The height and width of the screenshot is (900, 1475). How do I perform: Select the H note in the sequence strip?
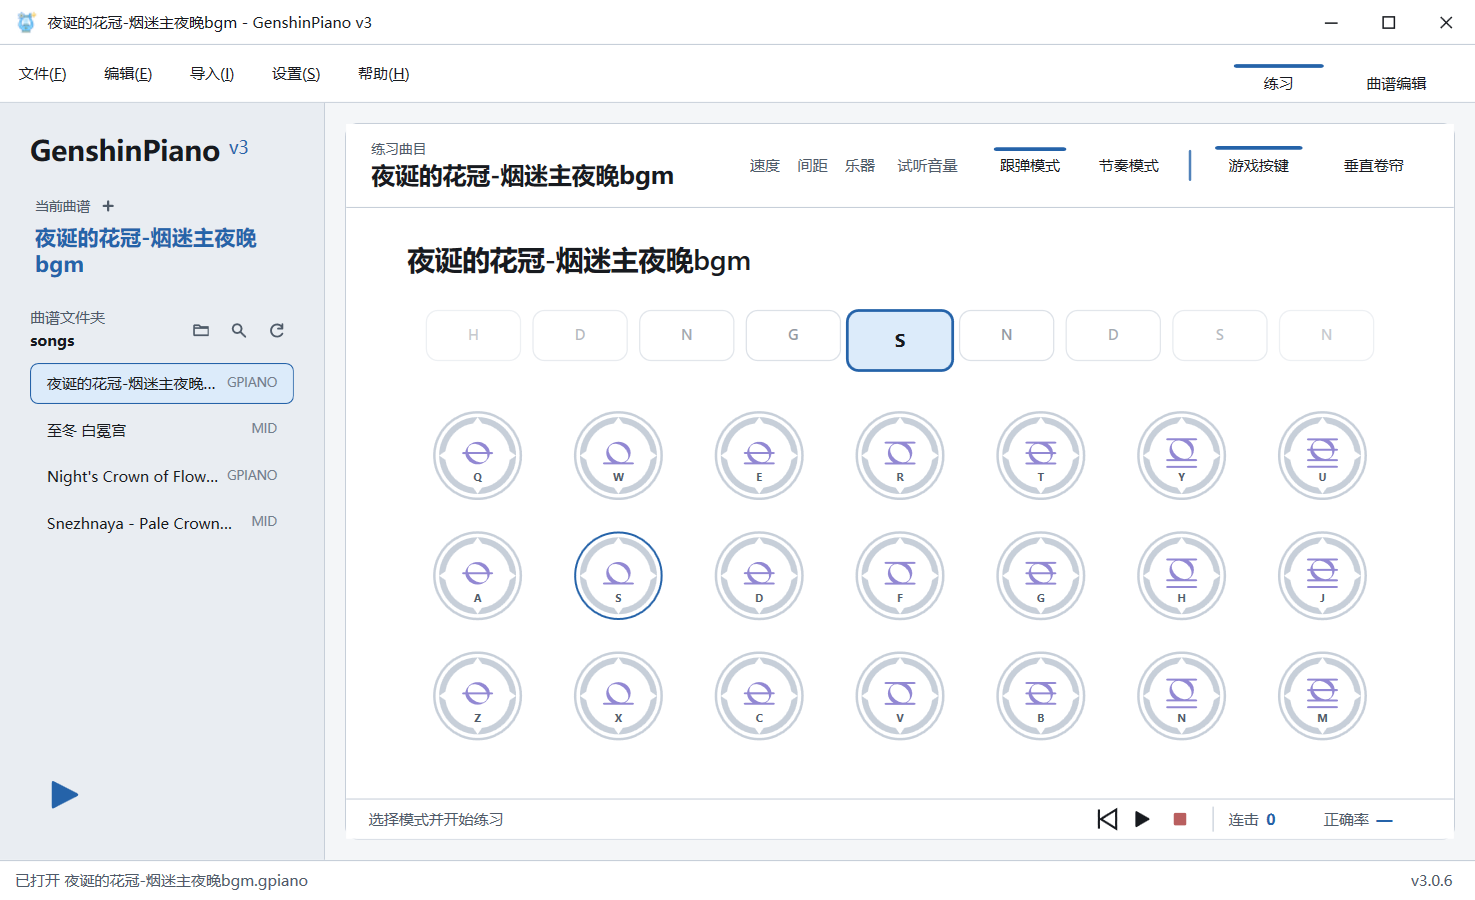click(473, 335)
